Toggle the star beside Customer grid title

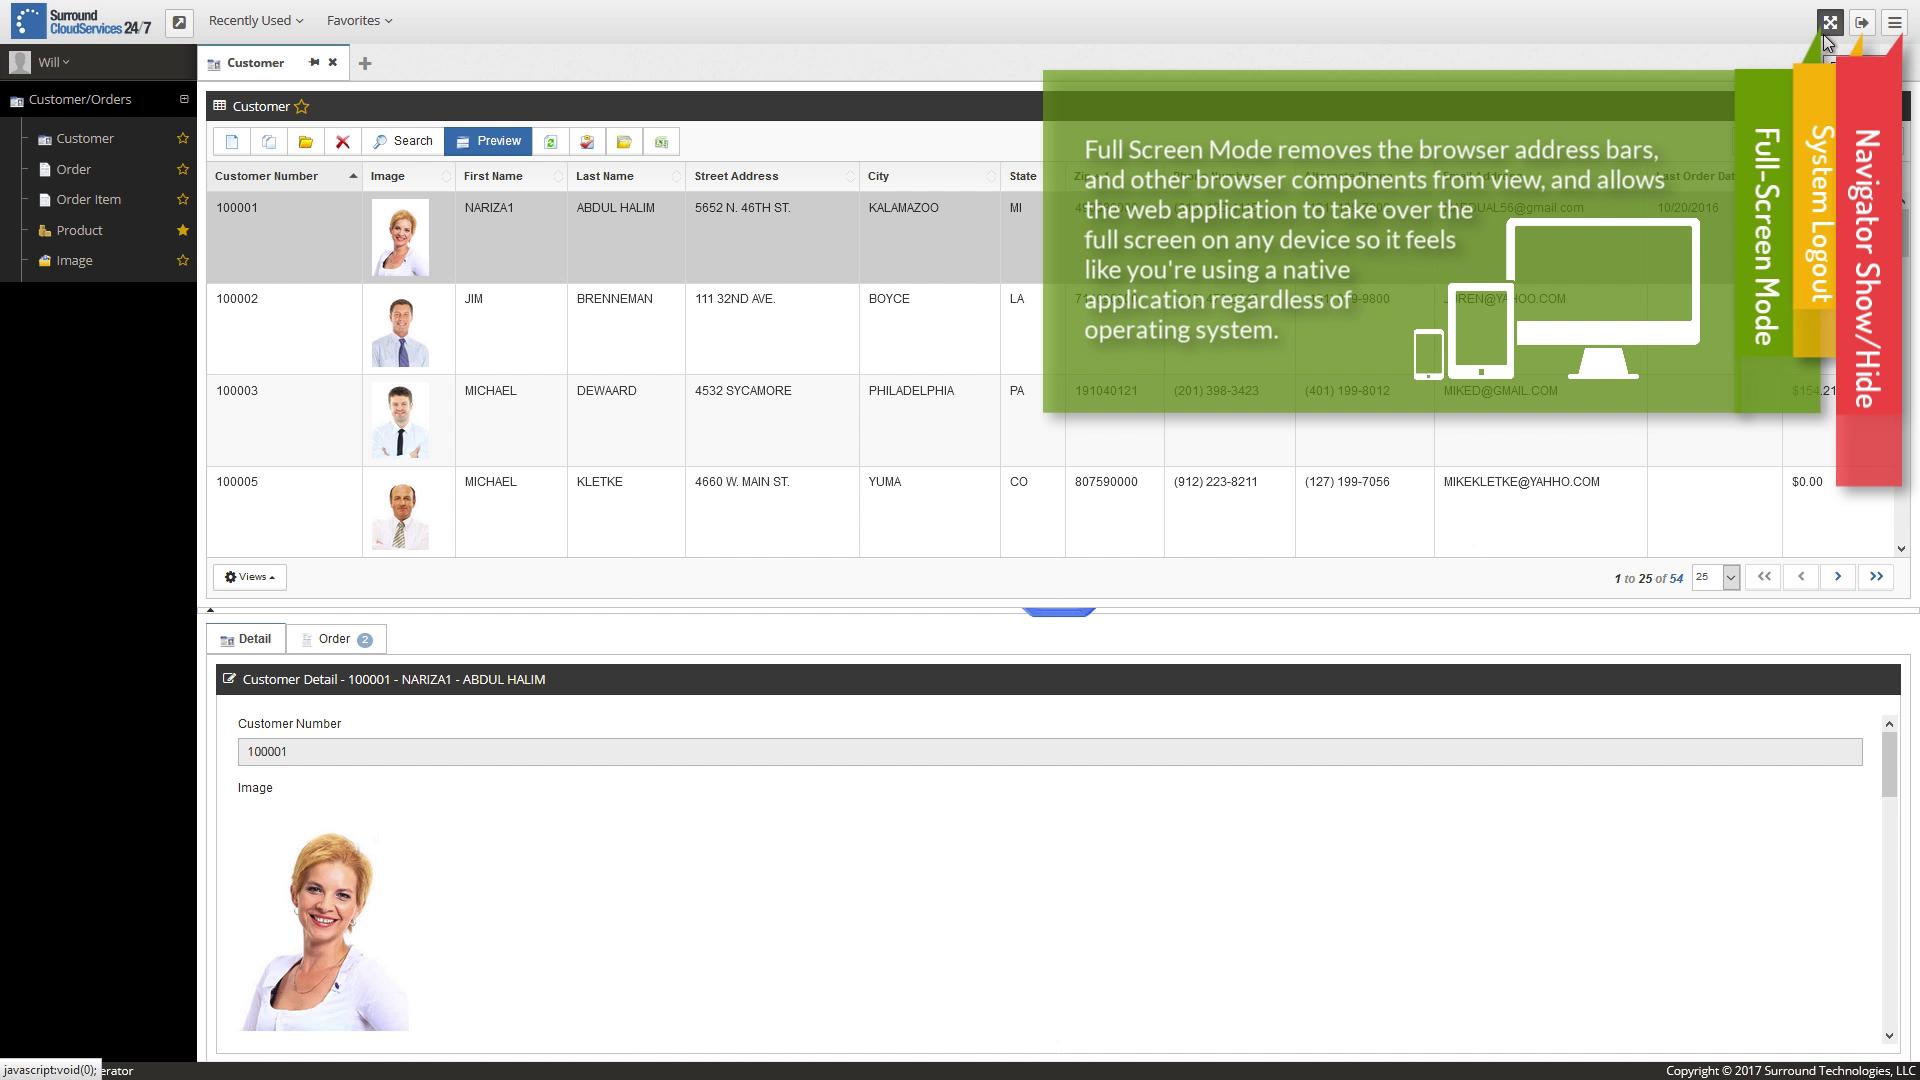point(301,107)
